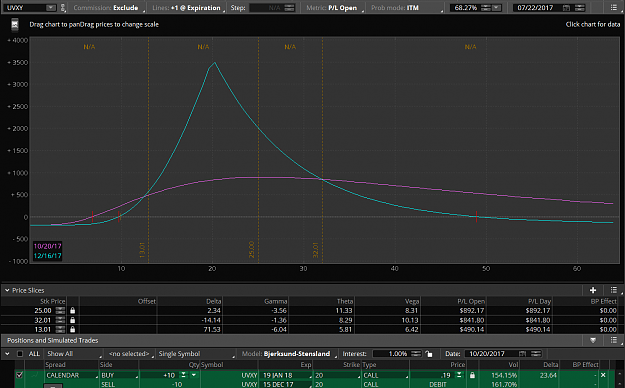
Task: Open the Metric P/L Open selector
Action: 334,8
